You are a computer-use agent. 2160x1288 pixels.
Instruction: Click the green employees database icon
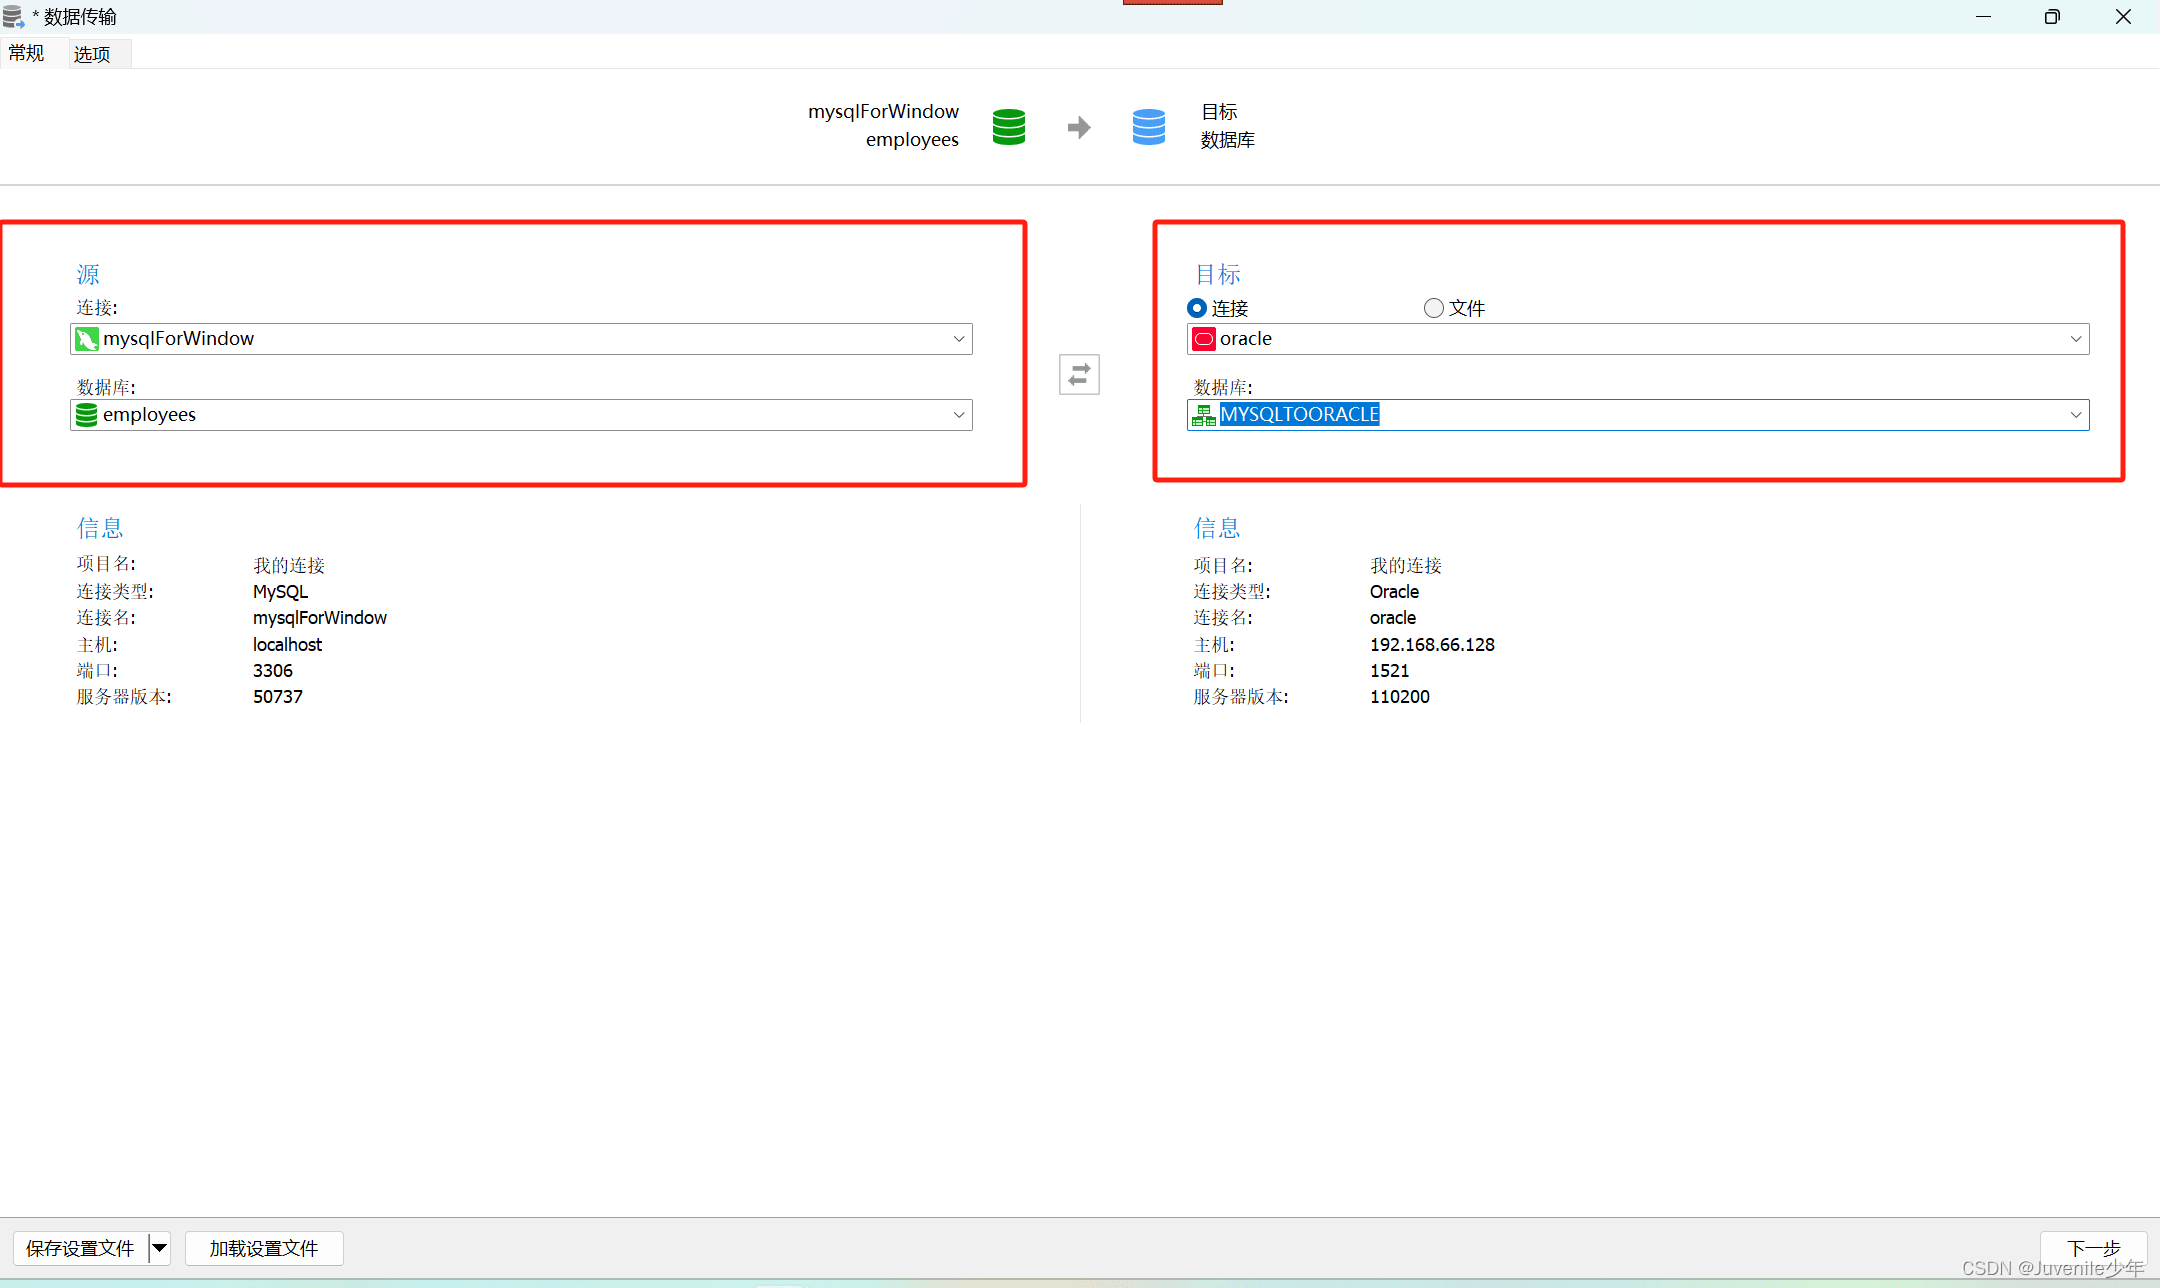coord(87,415)
